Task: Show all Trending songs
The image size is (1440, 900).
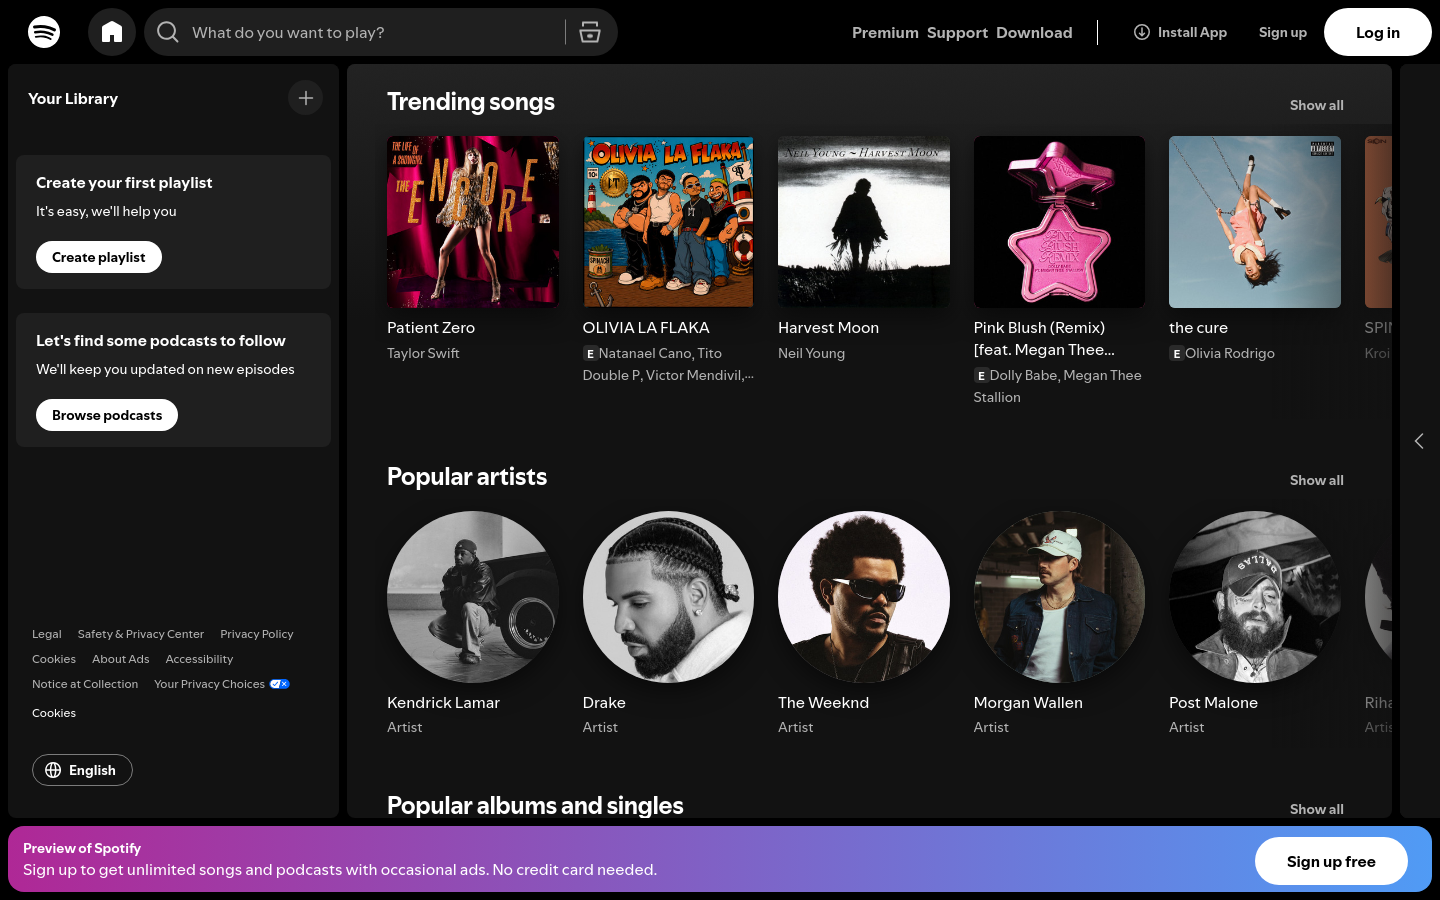Action: 1316,105
